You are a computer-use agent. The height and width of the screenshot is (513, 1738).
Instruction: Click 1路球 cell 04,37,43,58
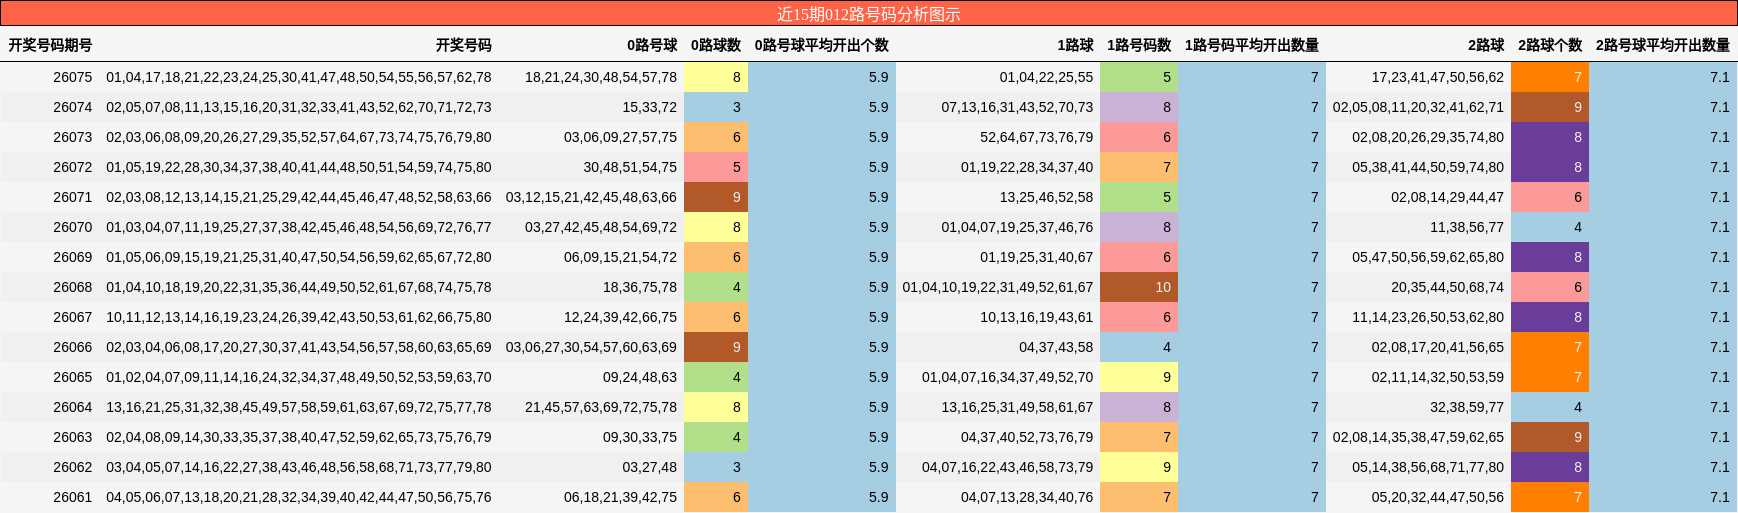coord(1056,347)
